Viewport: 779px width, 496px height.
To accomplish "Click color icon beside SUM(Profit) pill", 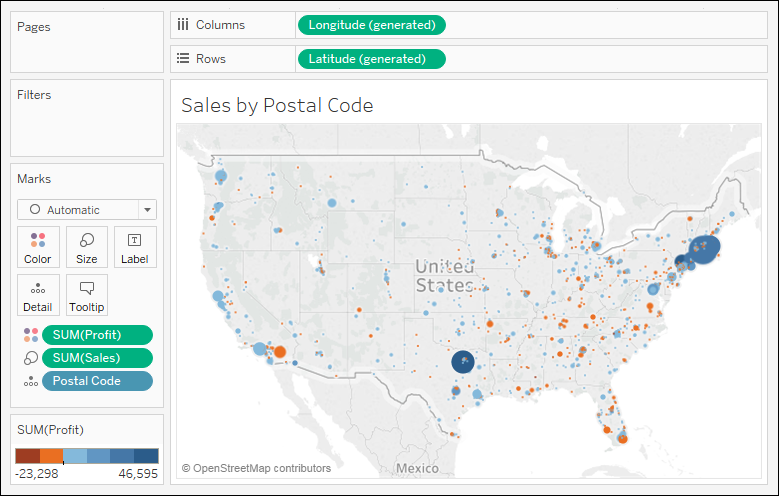I will (x=31, y=335).
